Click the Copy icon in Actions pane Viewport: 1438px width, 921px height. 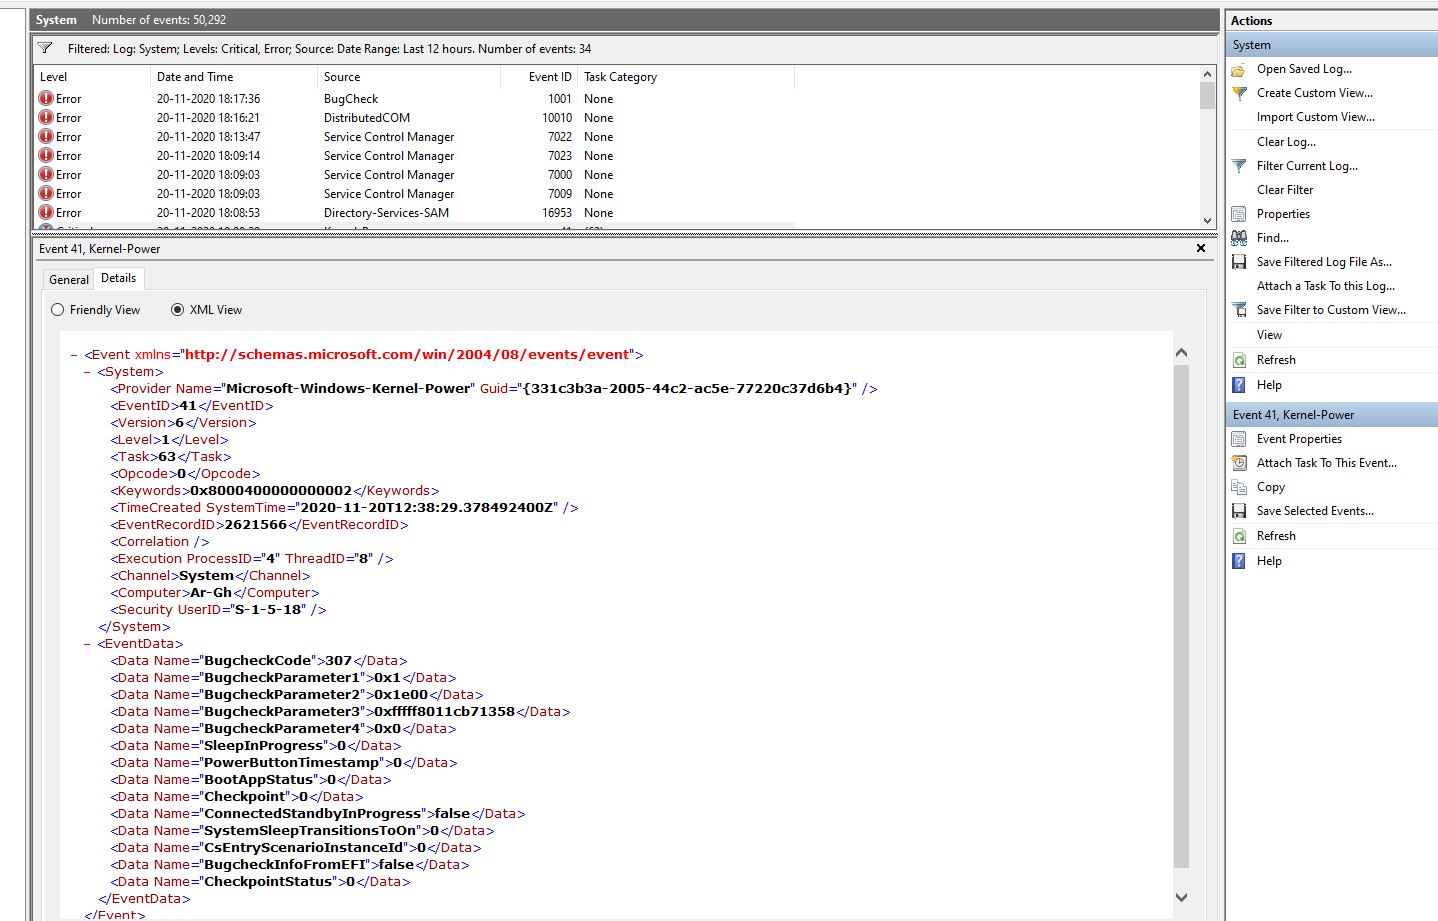click(x=1239, y=487)
